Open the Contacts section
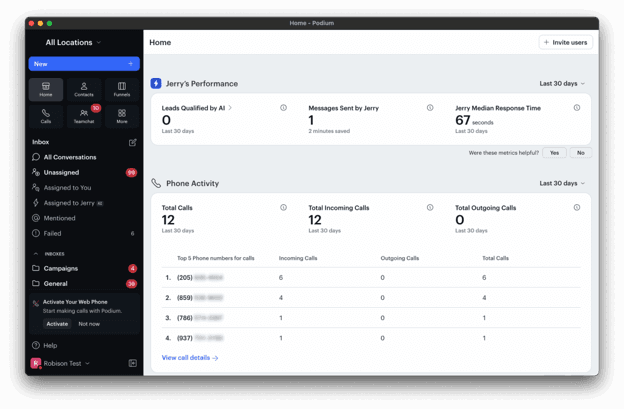 coord(84,90)
